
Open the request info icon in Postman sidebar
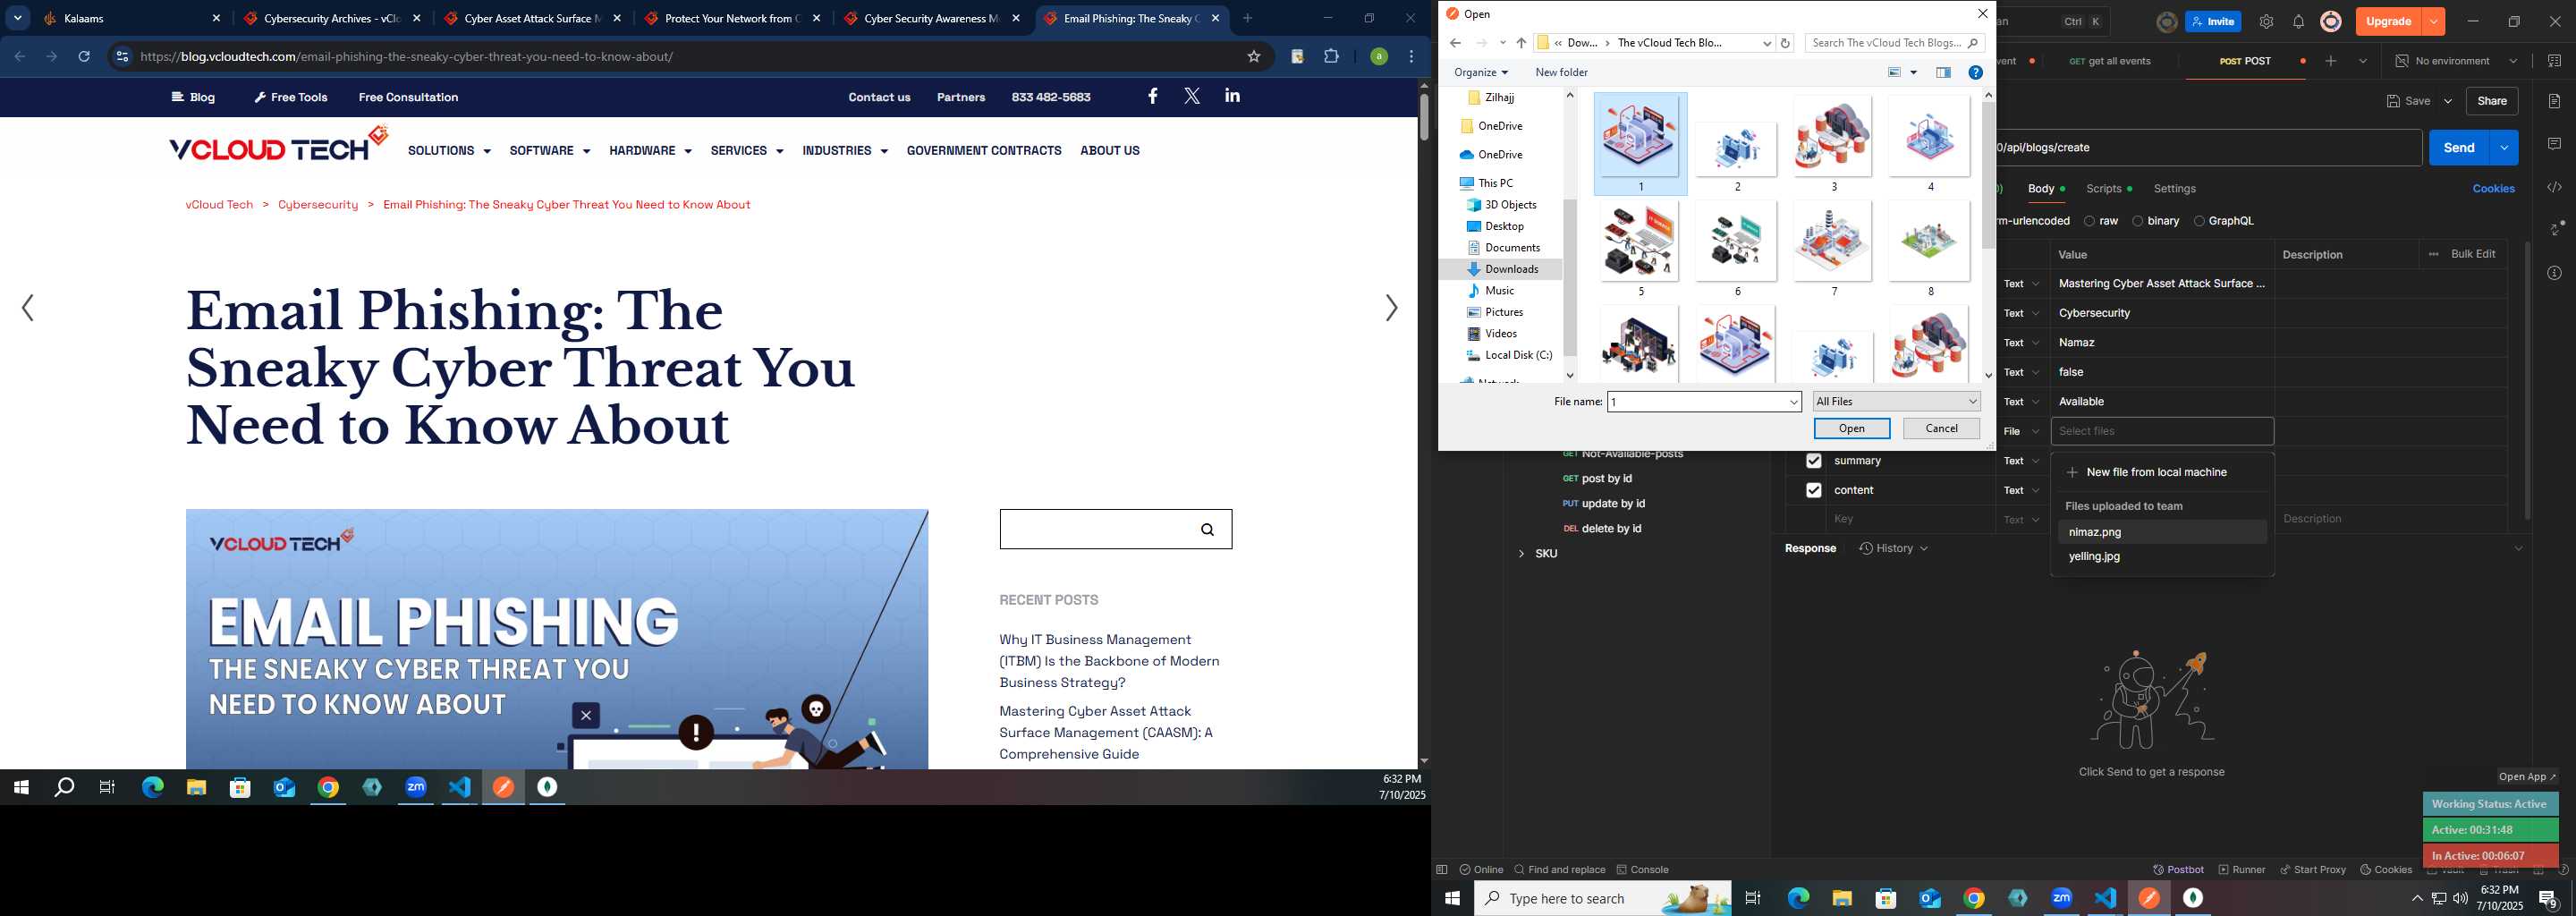tap(2554, 273)
